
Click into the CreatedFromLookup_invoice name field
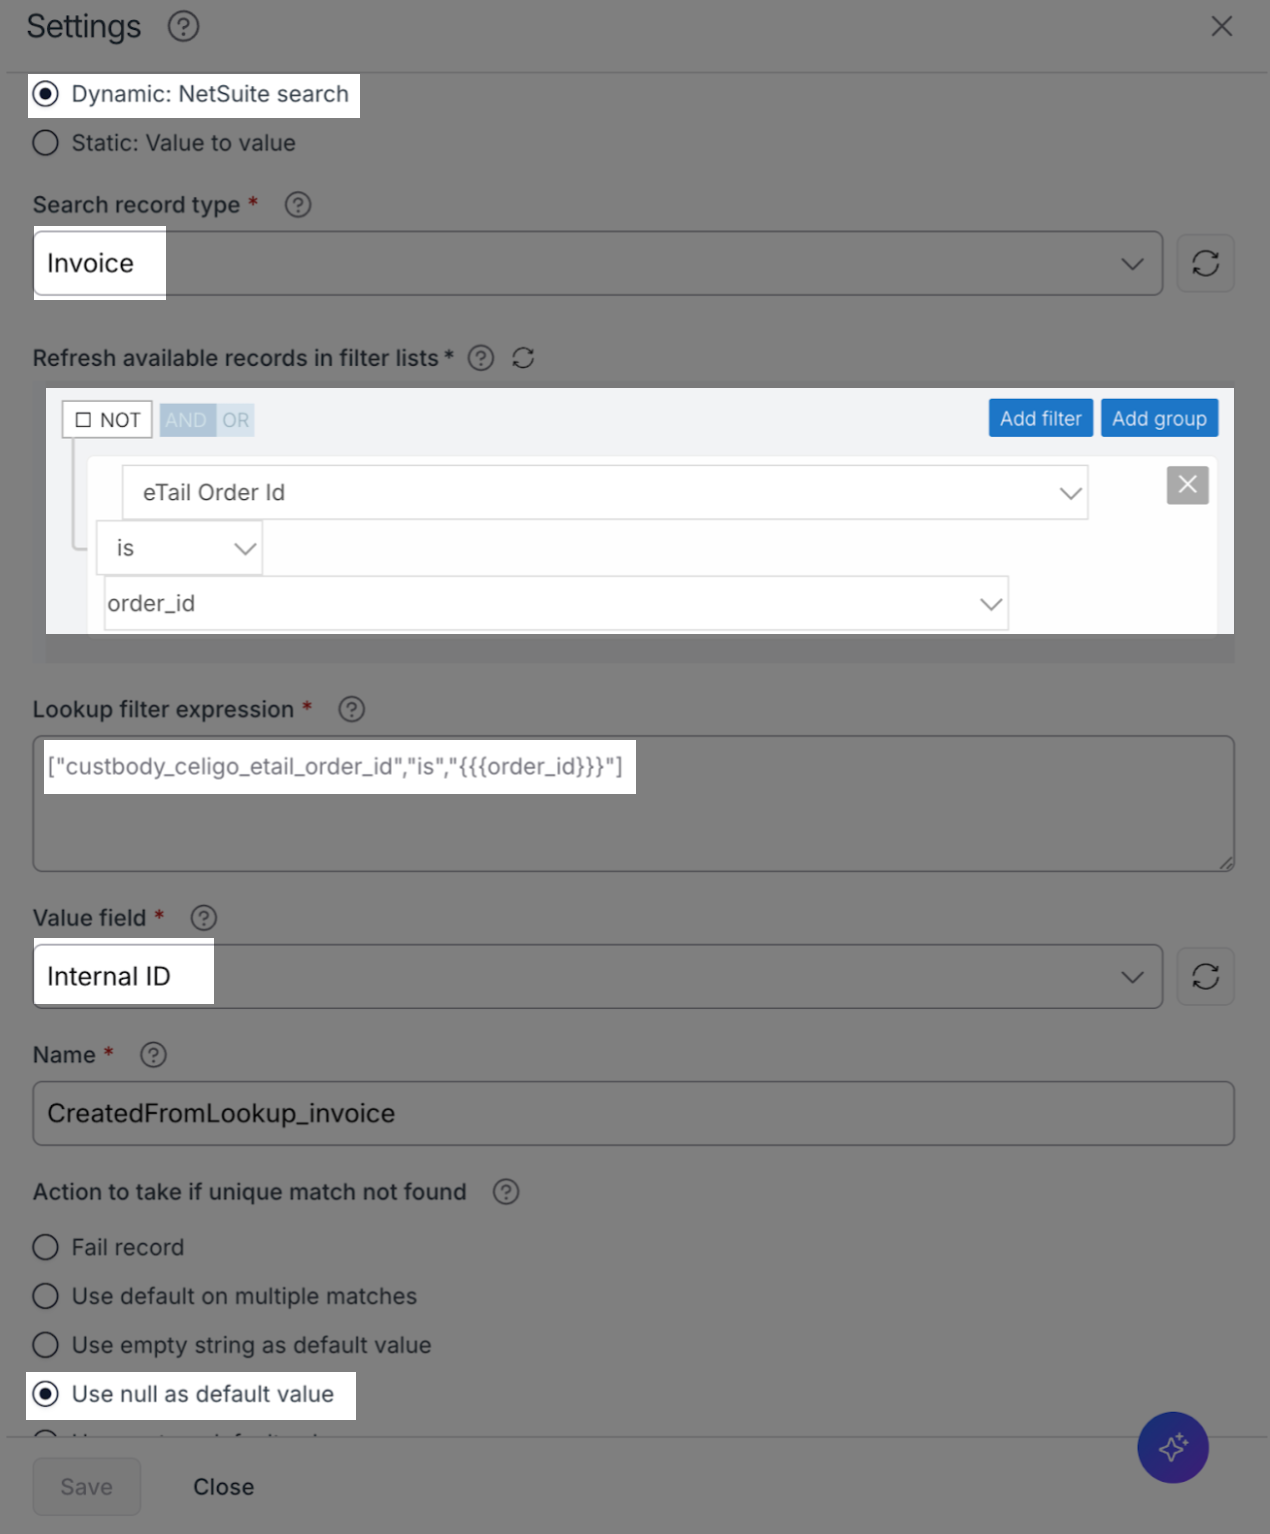pos(634,1113)
